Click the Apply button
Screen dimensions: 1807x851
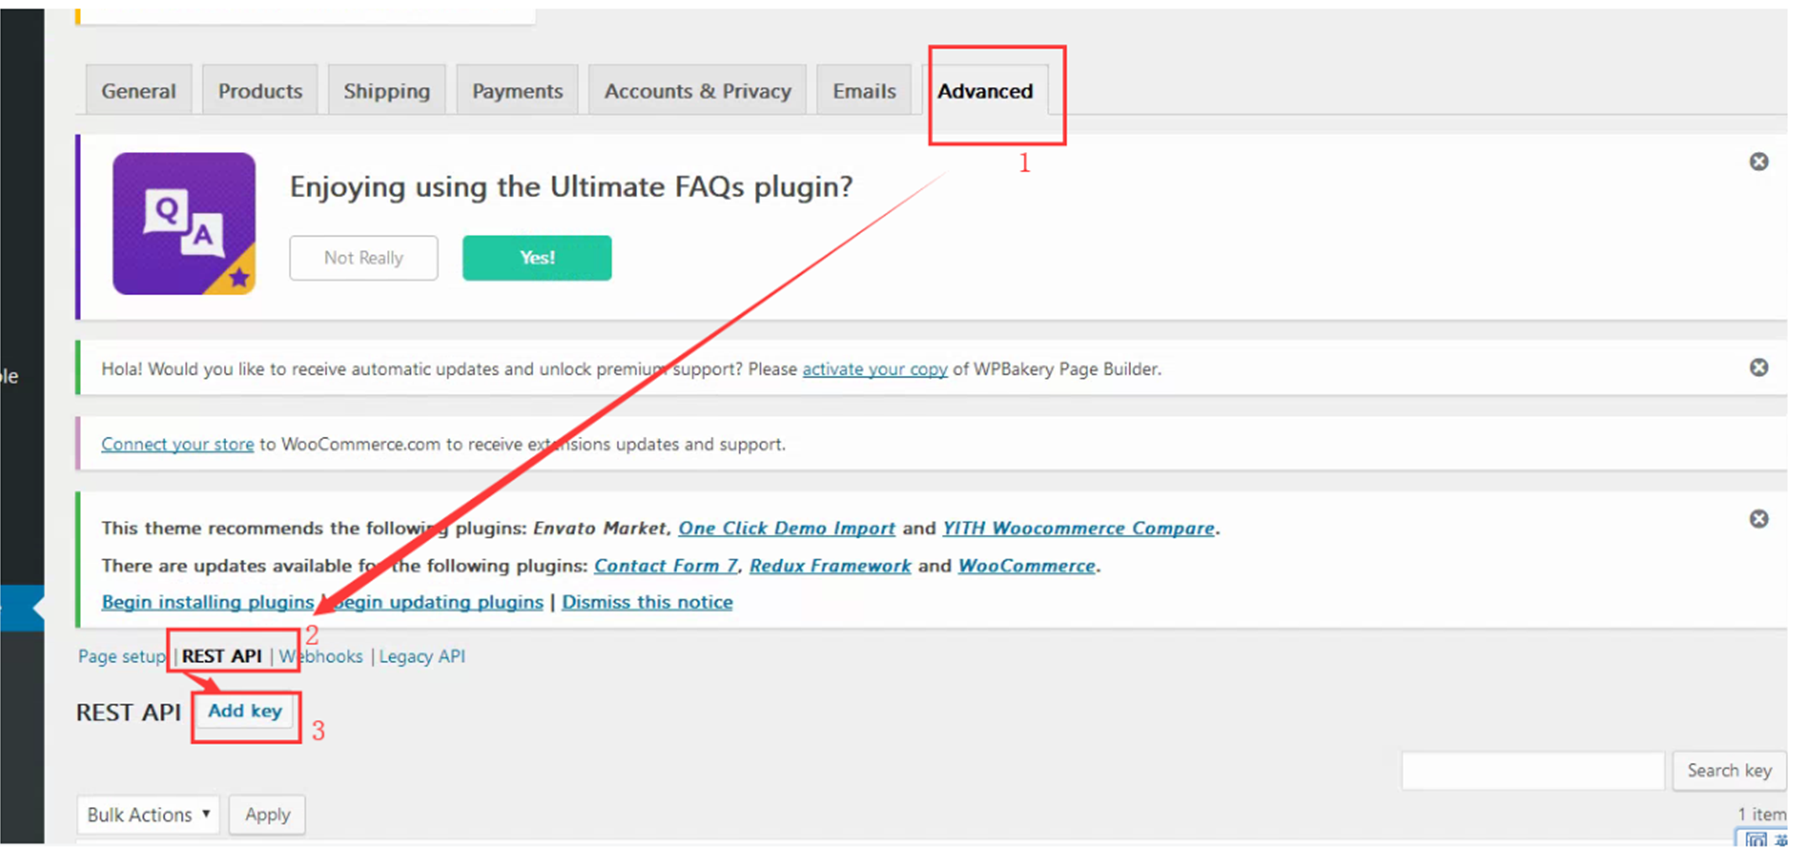pyautogui.click(x=267, y=815)
